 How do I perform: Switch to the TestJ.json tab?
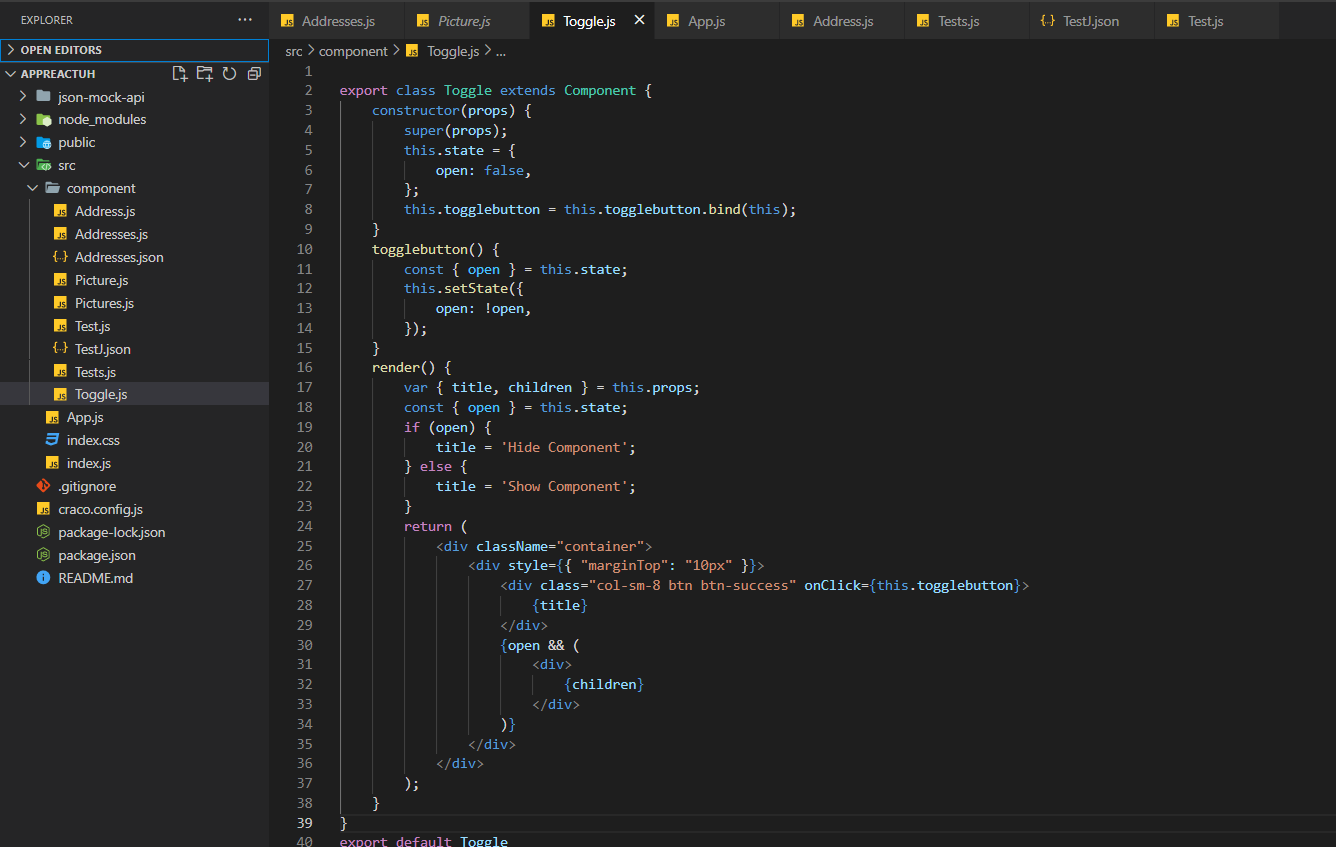tap(1091, 21)
